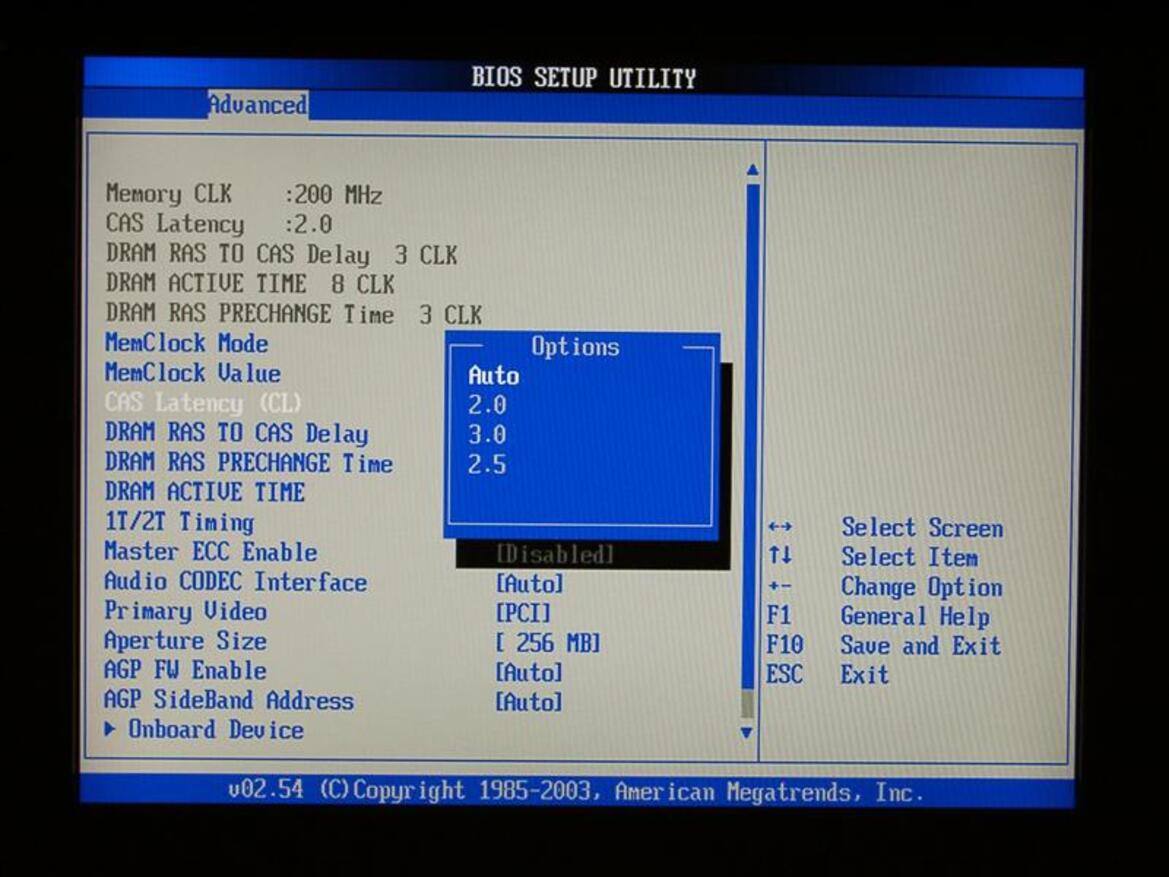Open the [PCI] value for Primary Video
Screen dimensions: 1169x877
[x=523, y=613]
